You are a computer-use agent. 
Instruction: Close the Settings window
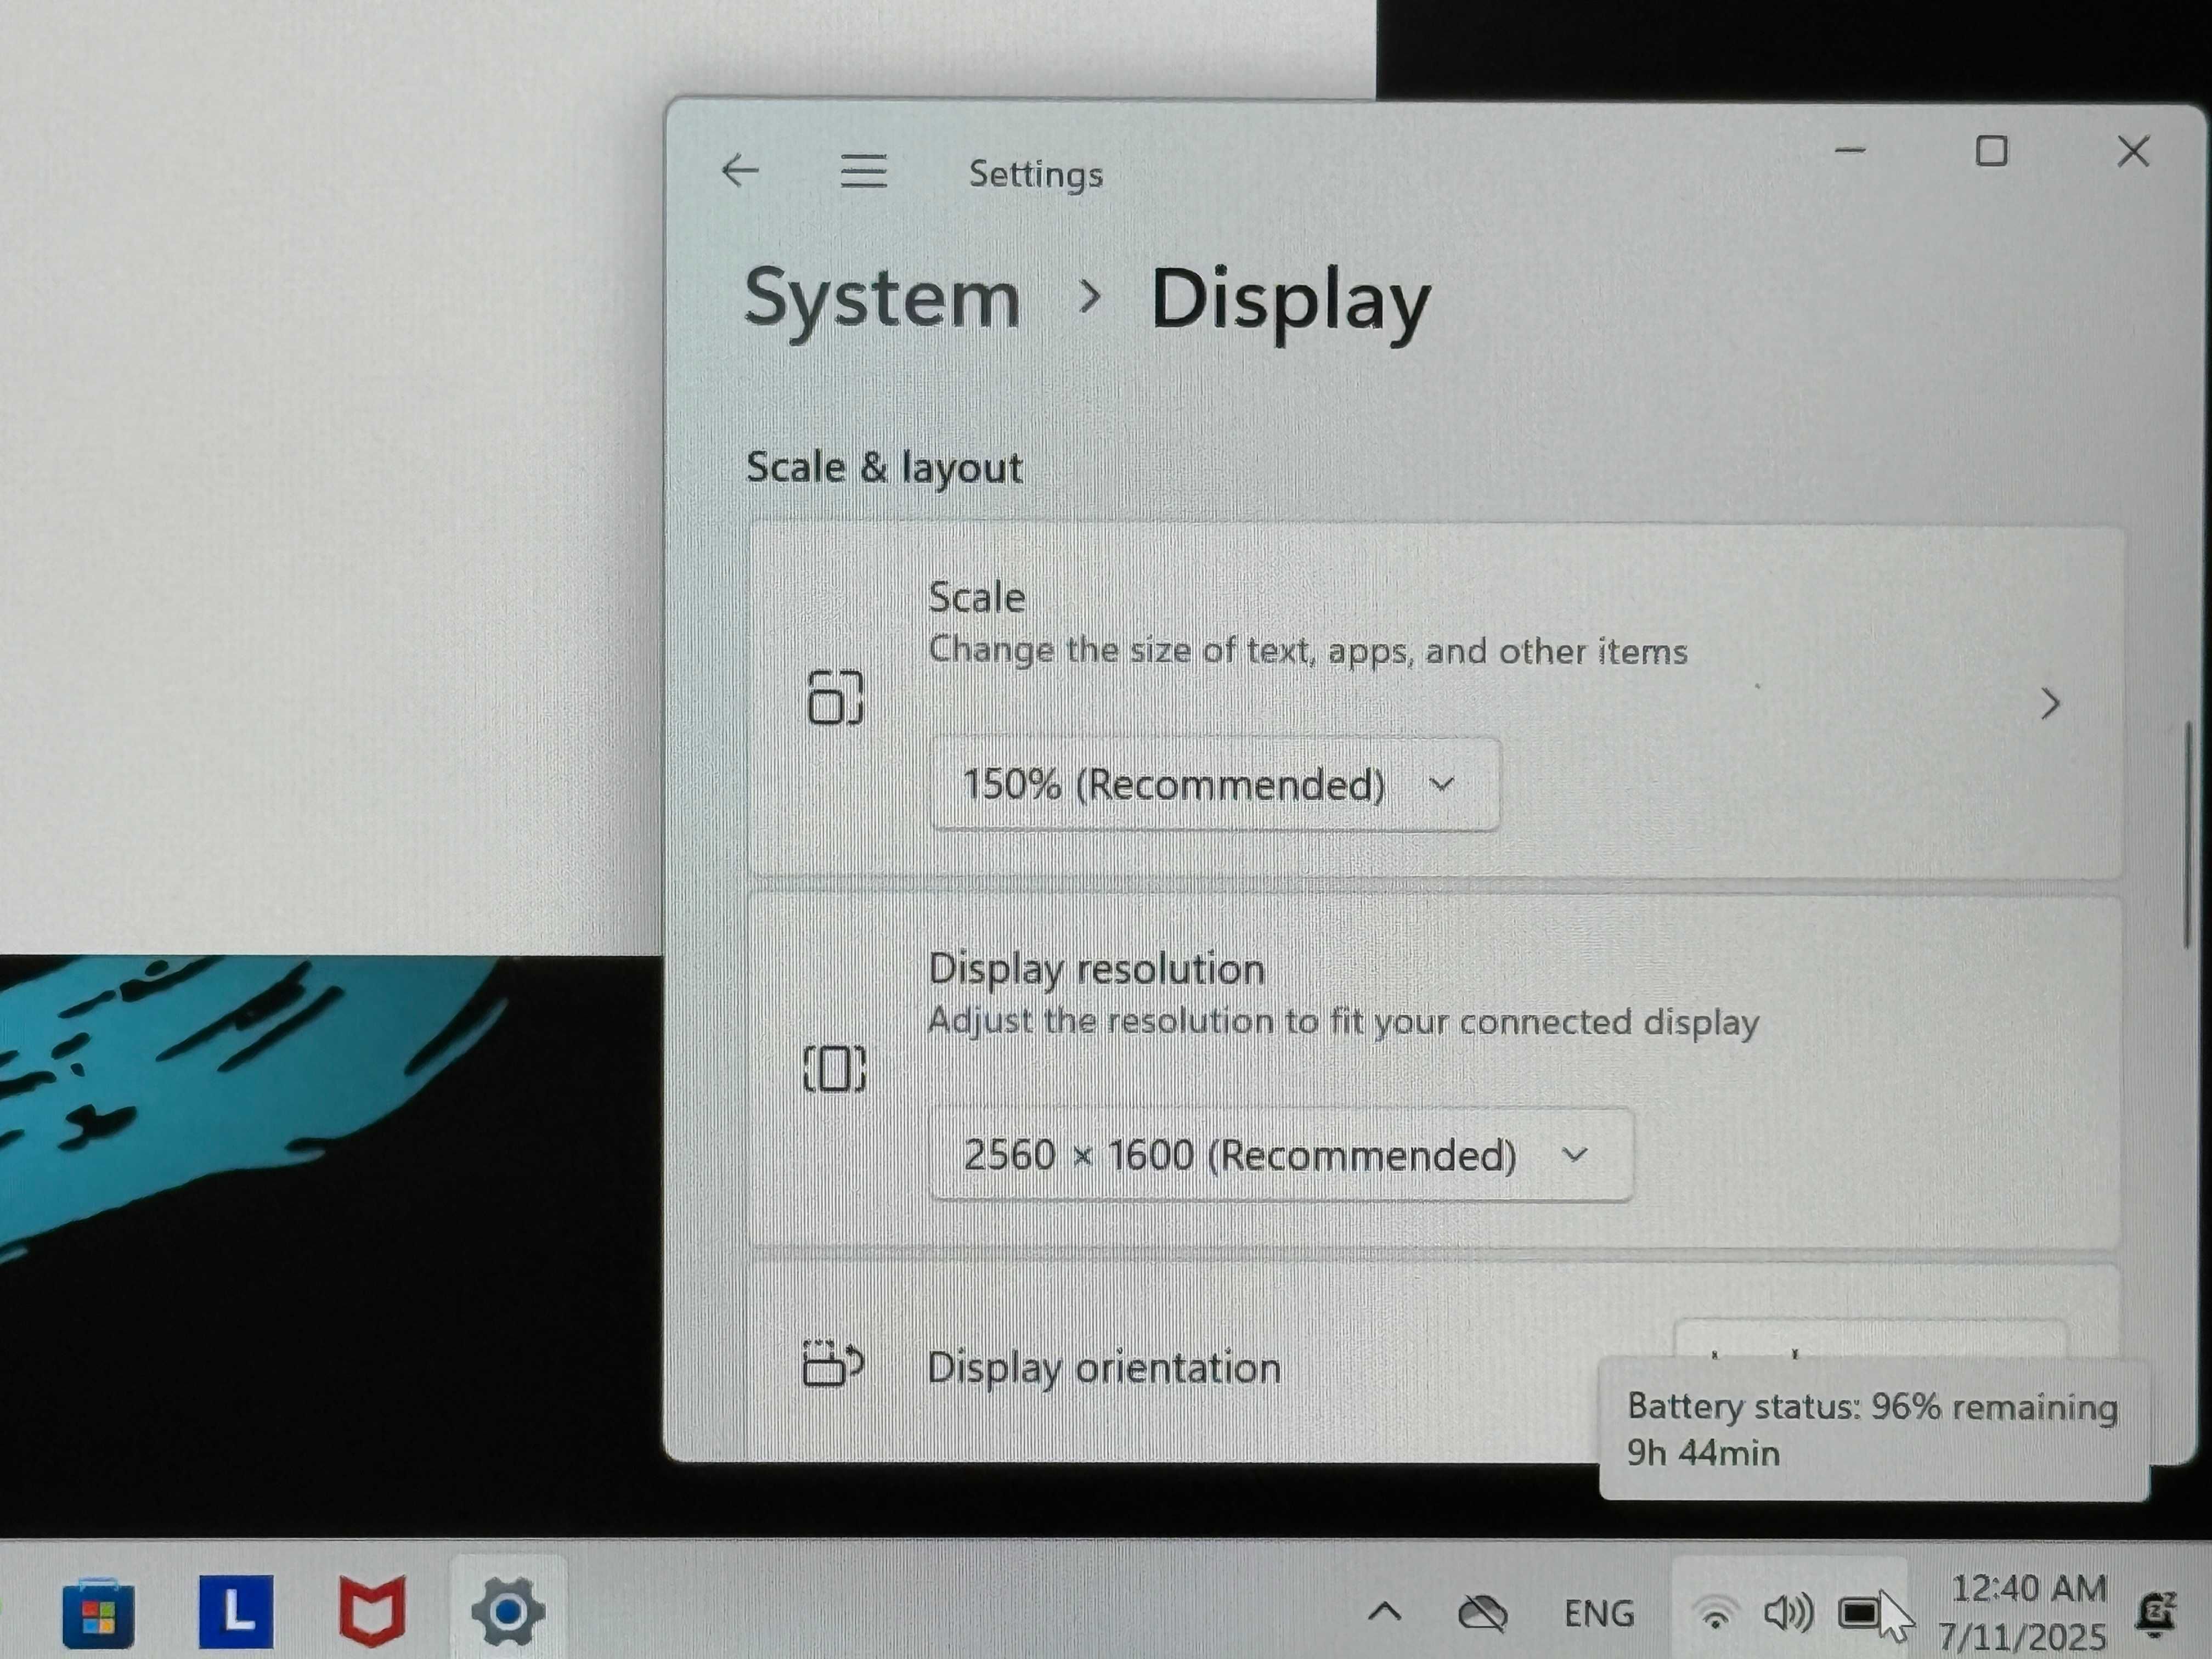coord(2133,151)
